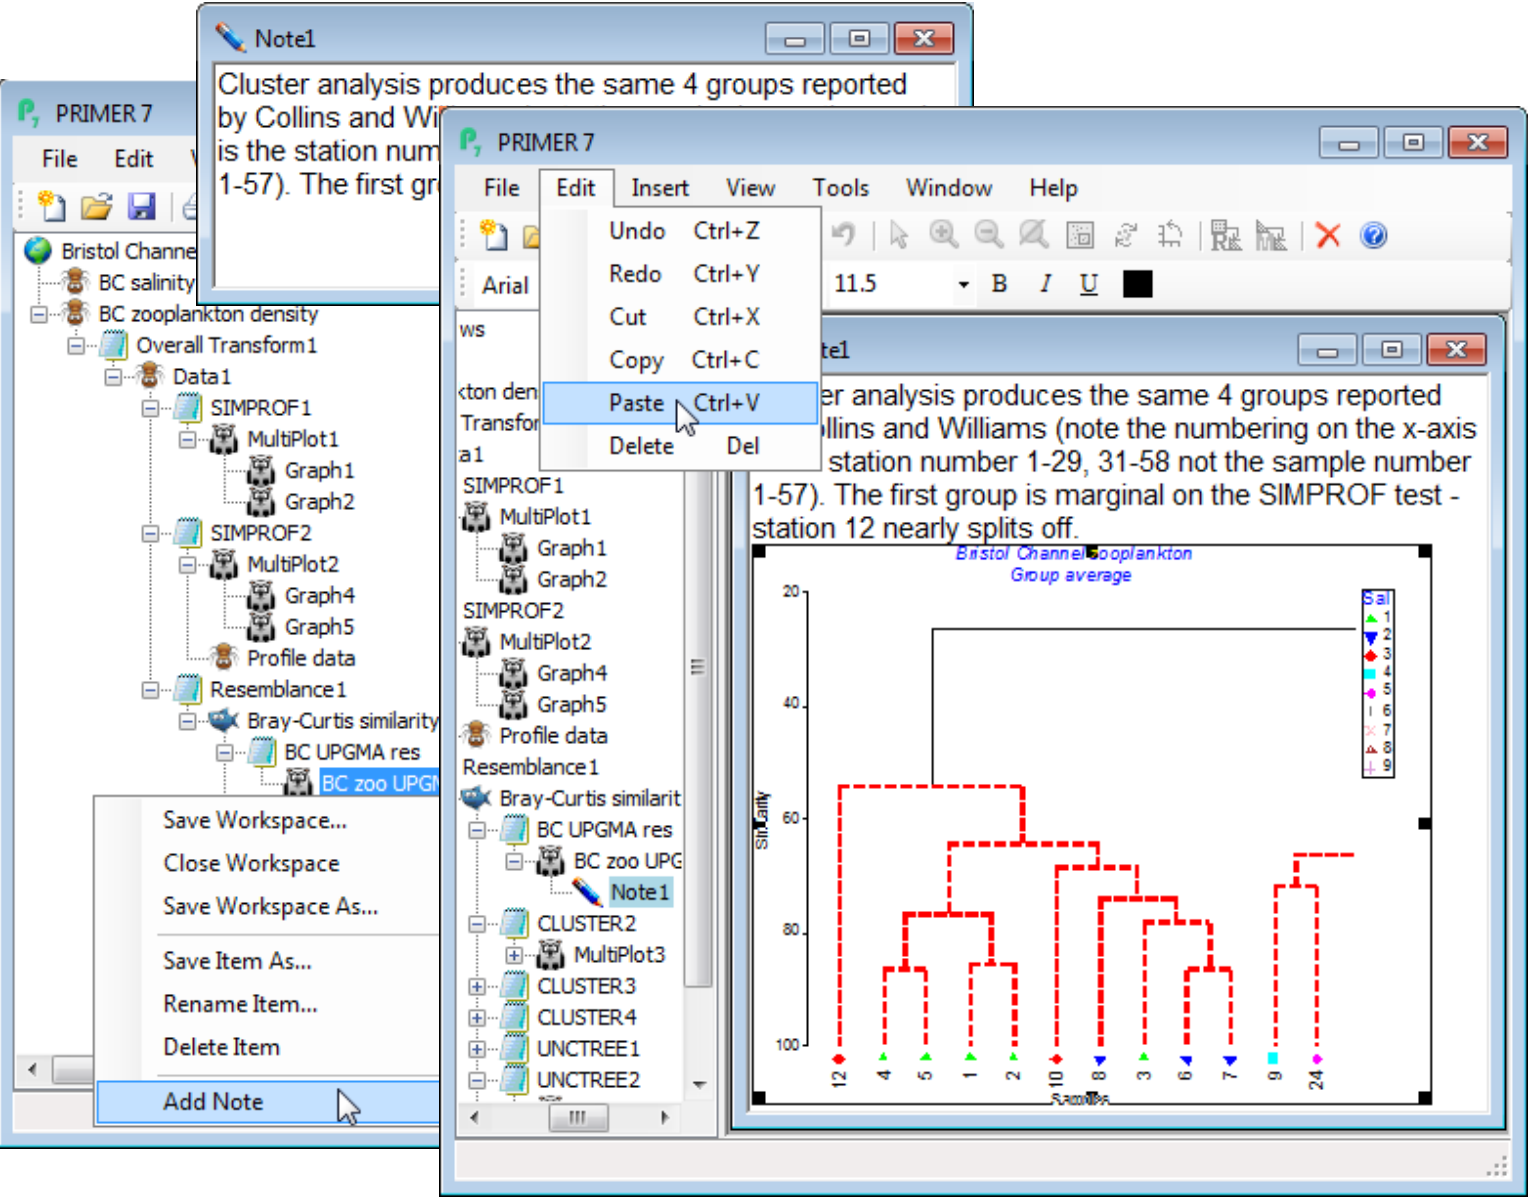Choose Add Note in context menu
1536x1204 pixels.
click(x=268, y=1102)
